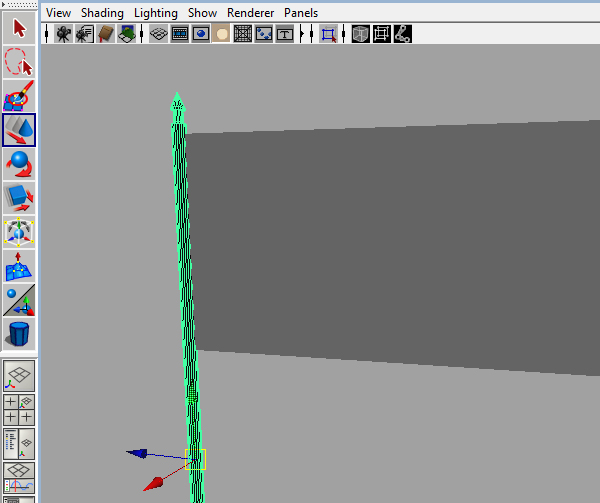Viewport: 600px width, 503px height.
Task: Toggle the Safe Action dotted-frame icon
Action: point(264,34)
